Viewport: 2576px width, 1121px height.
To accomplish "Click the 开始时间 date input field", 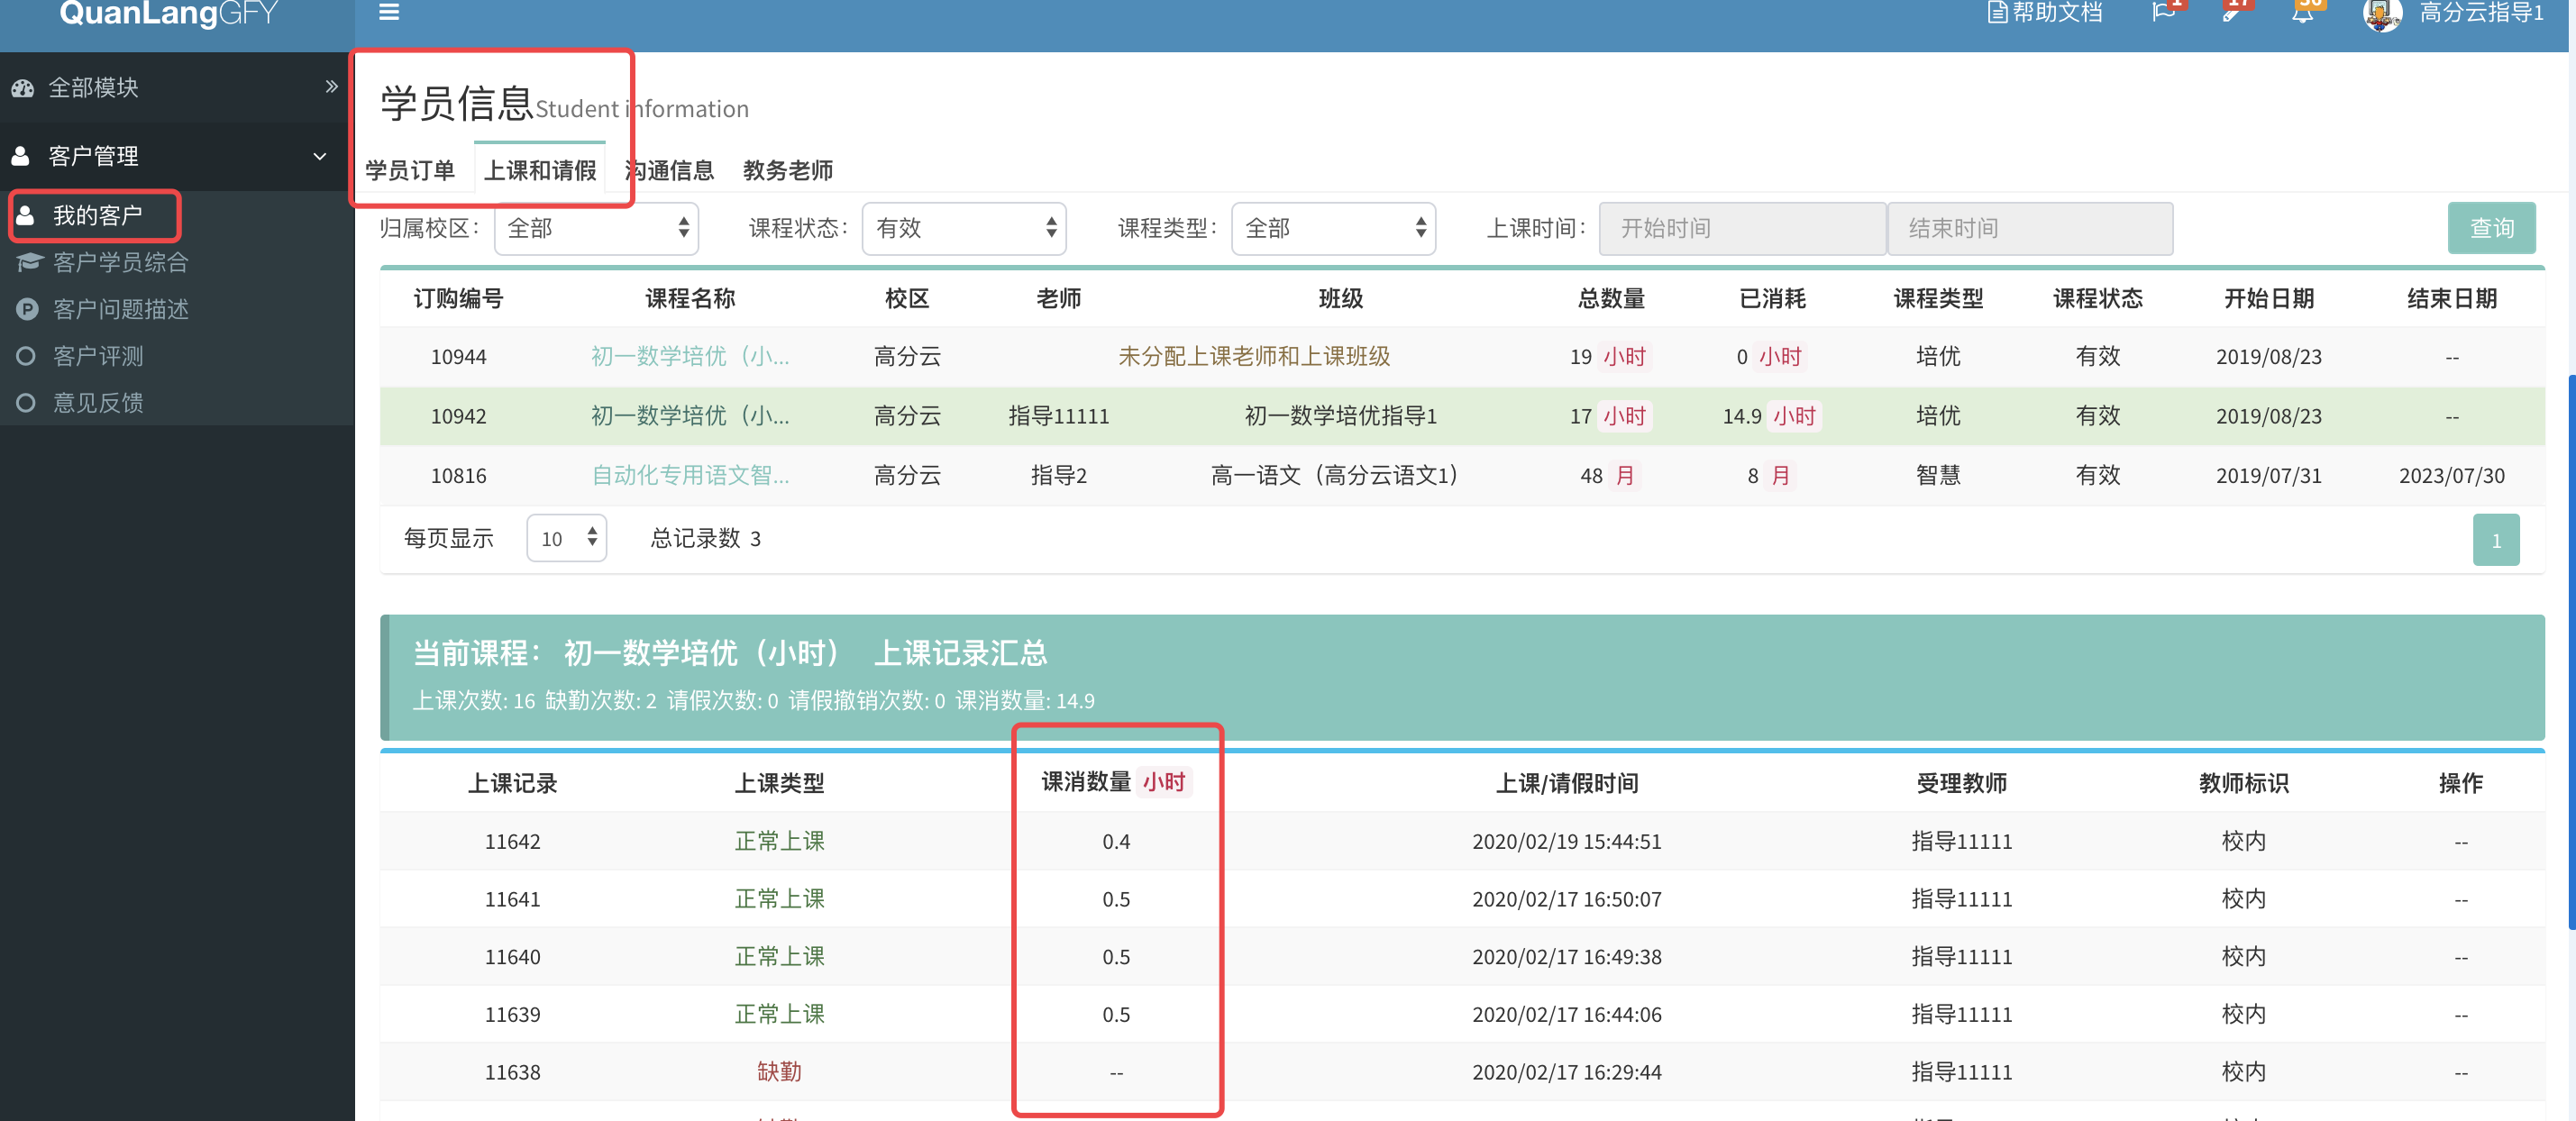I will coord(1742,229).
